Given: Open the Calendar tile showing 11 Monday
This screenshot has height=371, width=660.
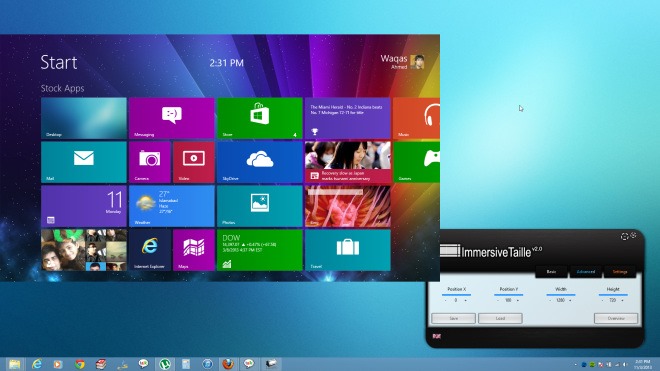Looking at the screenshot, I should pos(84,206).
